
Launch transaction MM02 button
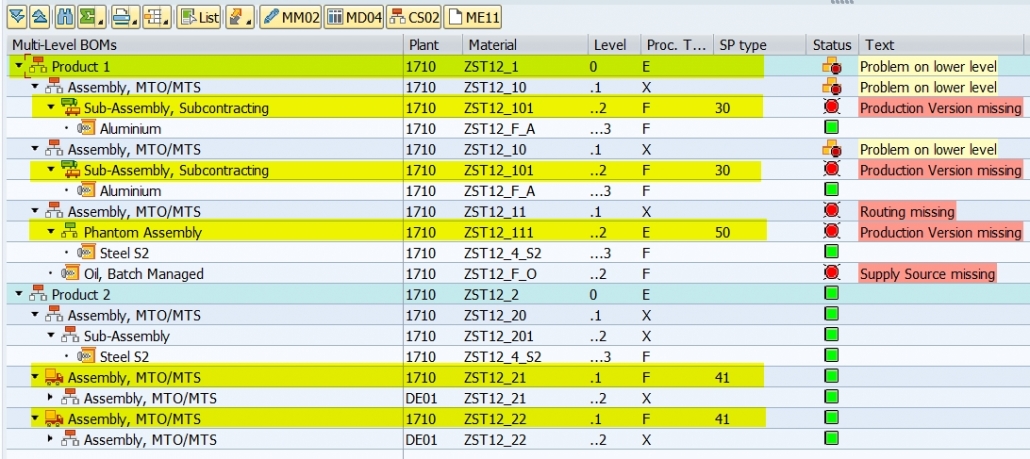click(x=290, y=18)
